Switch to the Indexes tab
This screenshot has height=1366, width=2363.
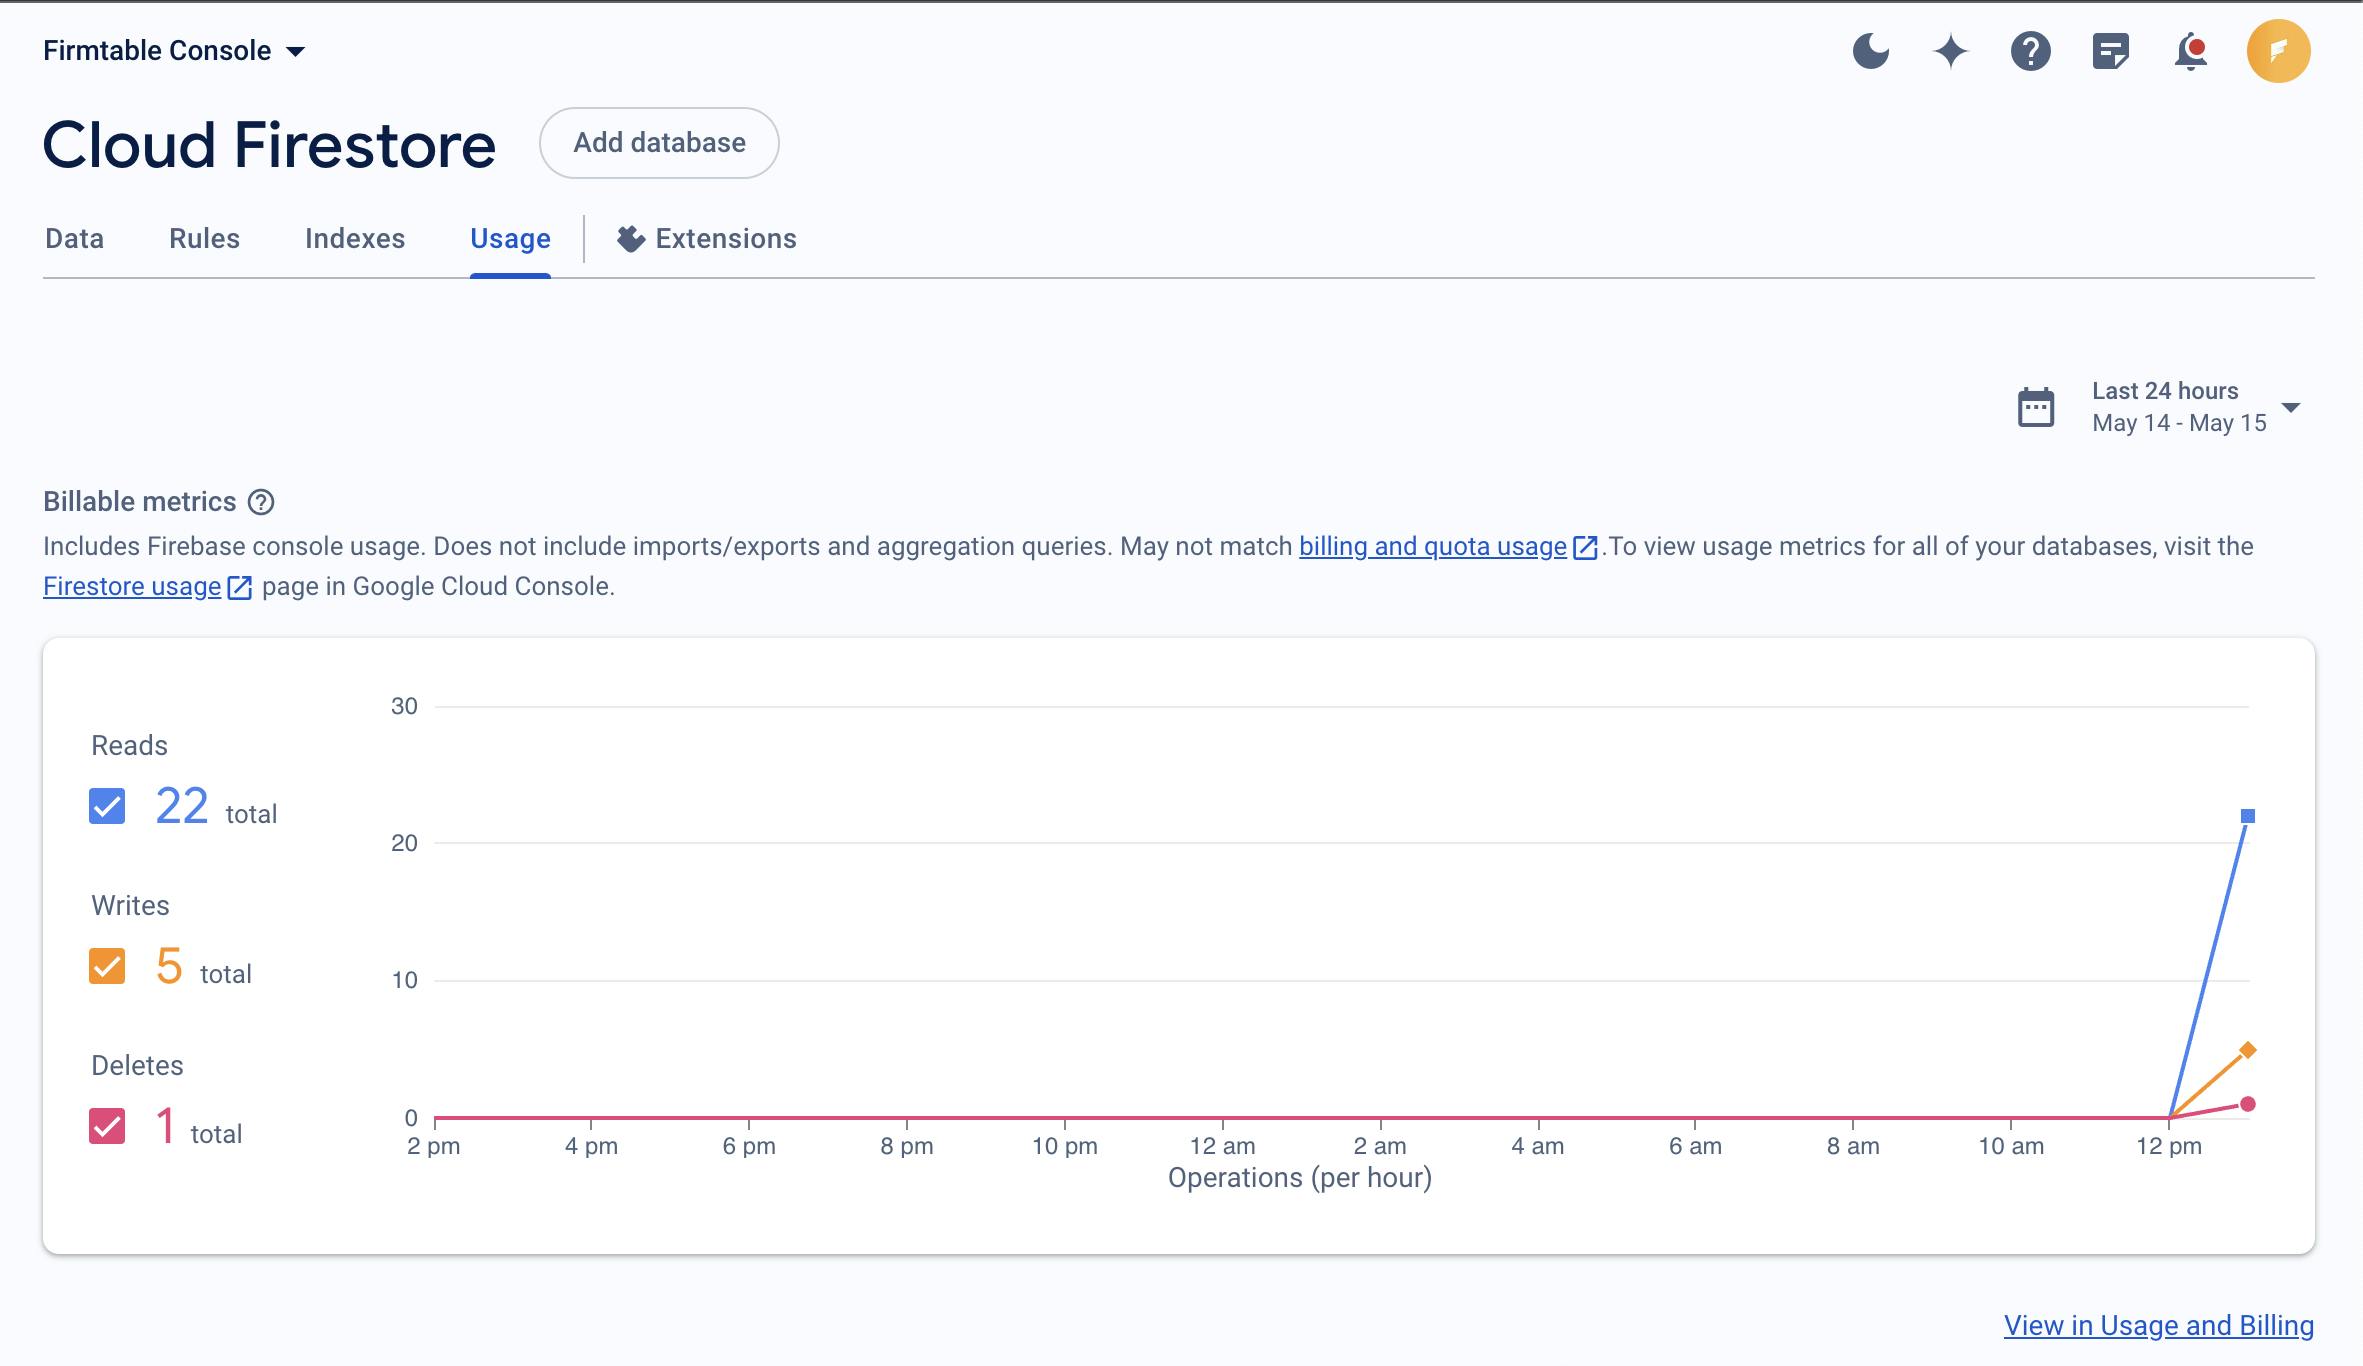coord(355,239)
